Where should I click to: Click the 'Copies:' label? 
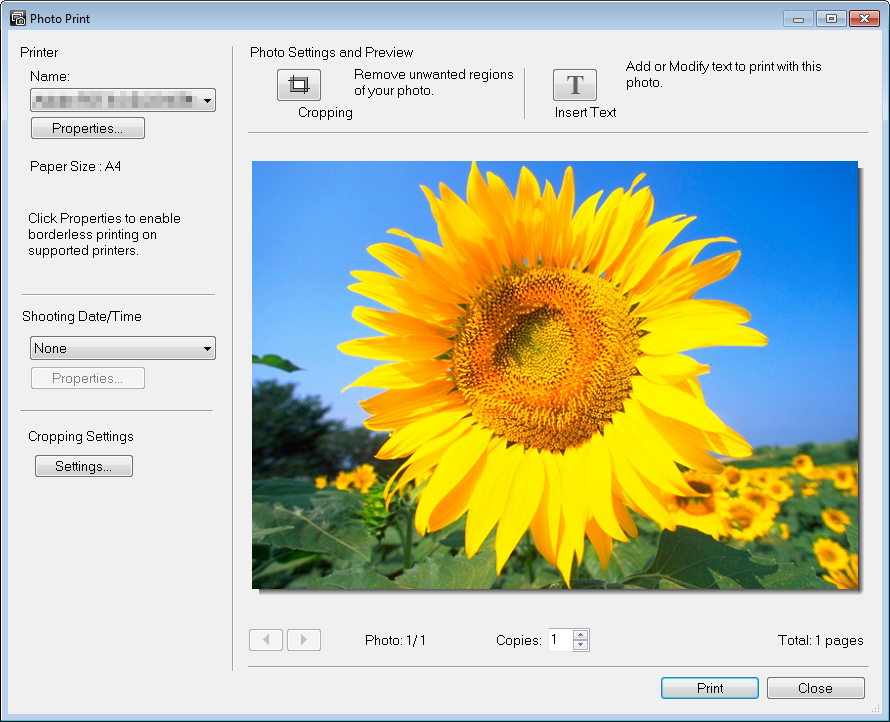point(519,640)
